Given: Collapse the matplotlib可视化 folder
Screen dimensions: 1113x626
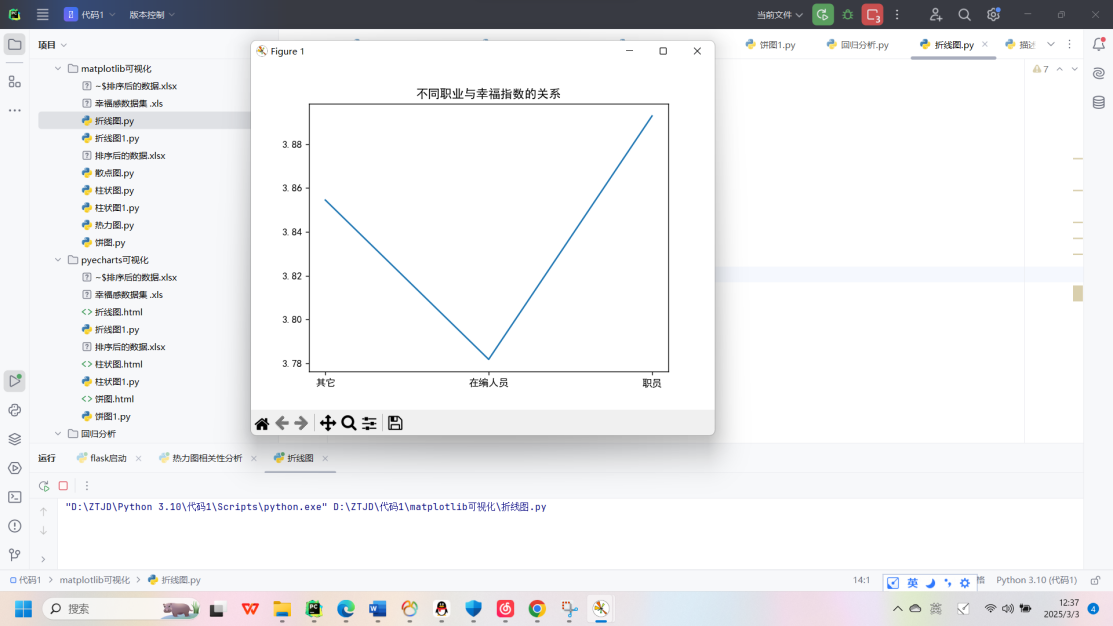Looking at the screenshot, I should pyautogui.click(x=58, y=69).
